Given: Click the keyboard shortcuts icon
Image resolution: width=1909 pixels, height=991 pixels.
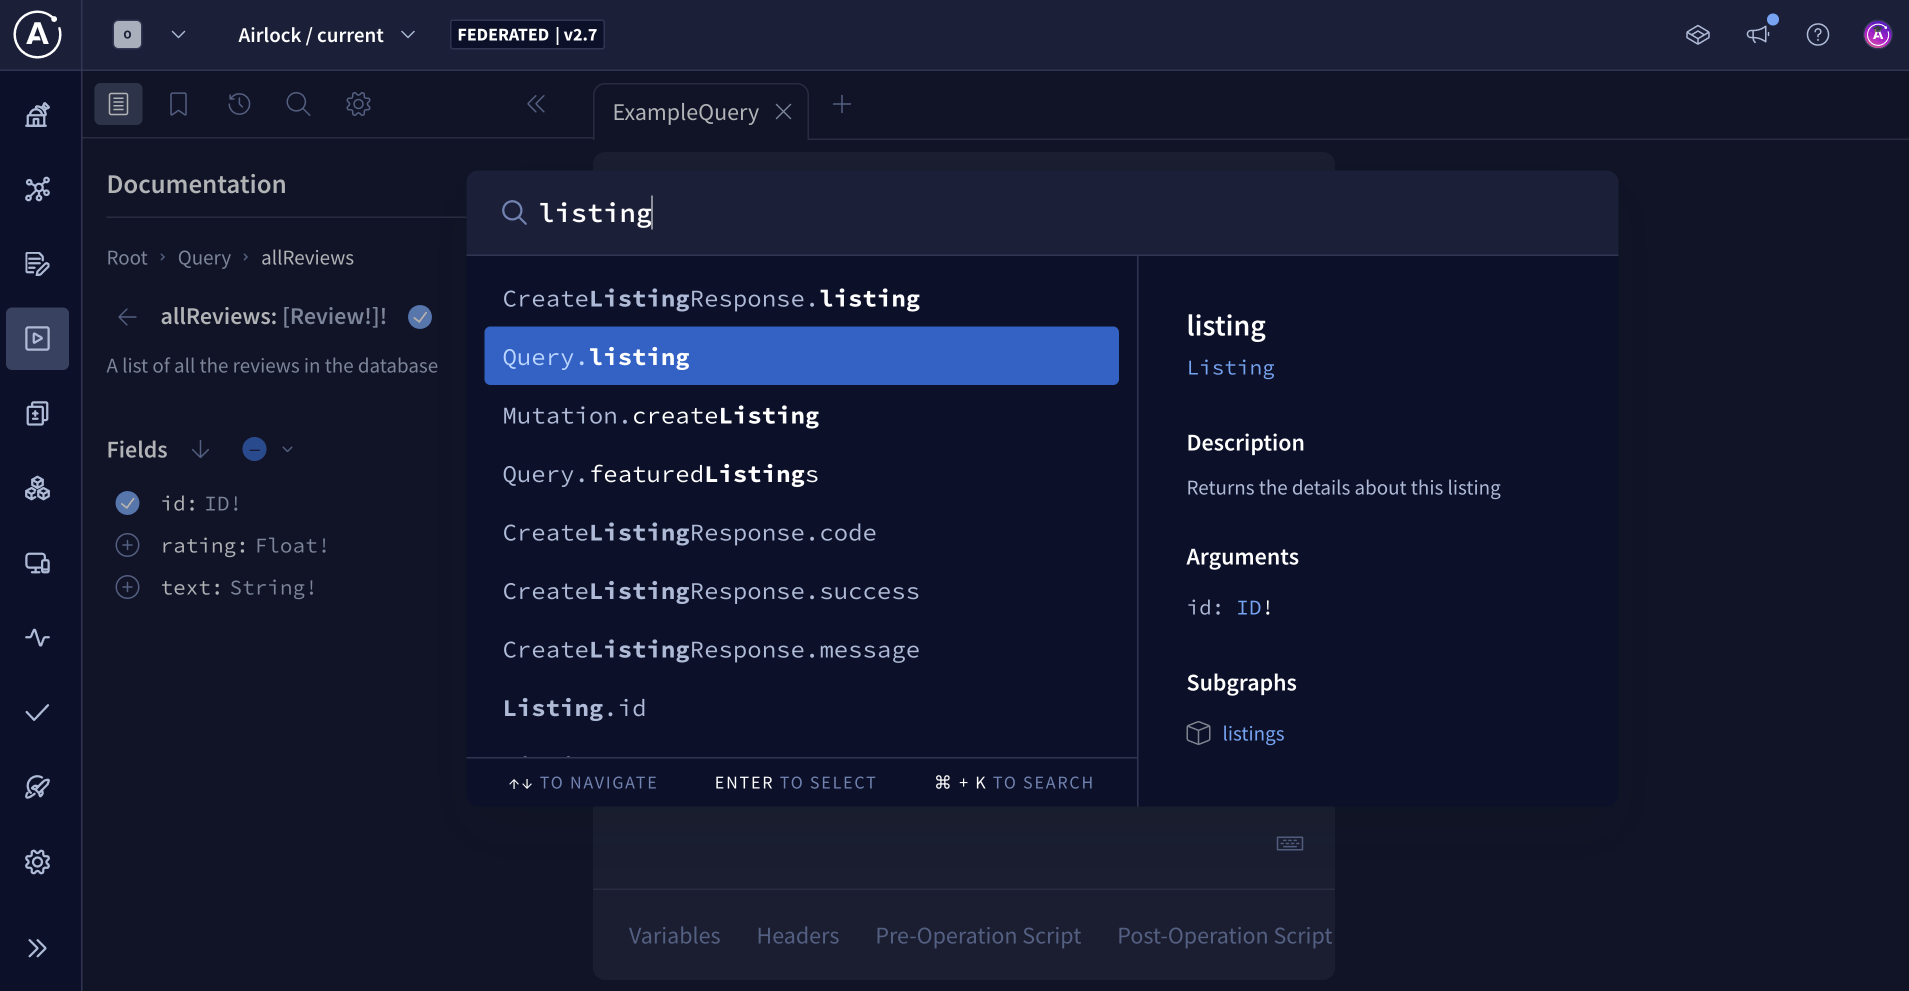Looking at the screenshot, I should pos(1289,843).
